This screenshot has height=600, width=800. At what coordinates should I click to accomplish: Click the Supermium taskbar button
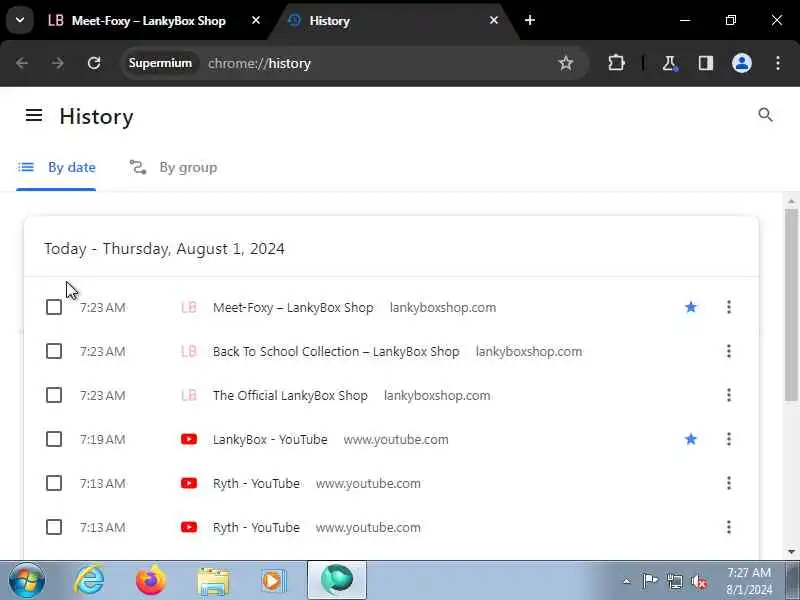coord(337,580)
